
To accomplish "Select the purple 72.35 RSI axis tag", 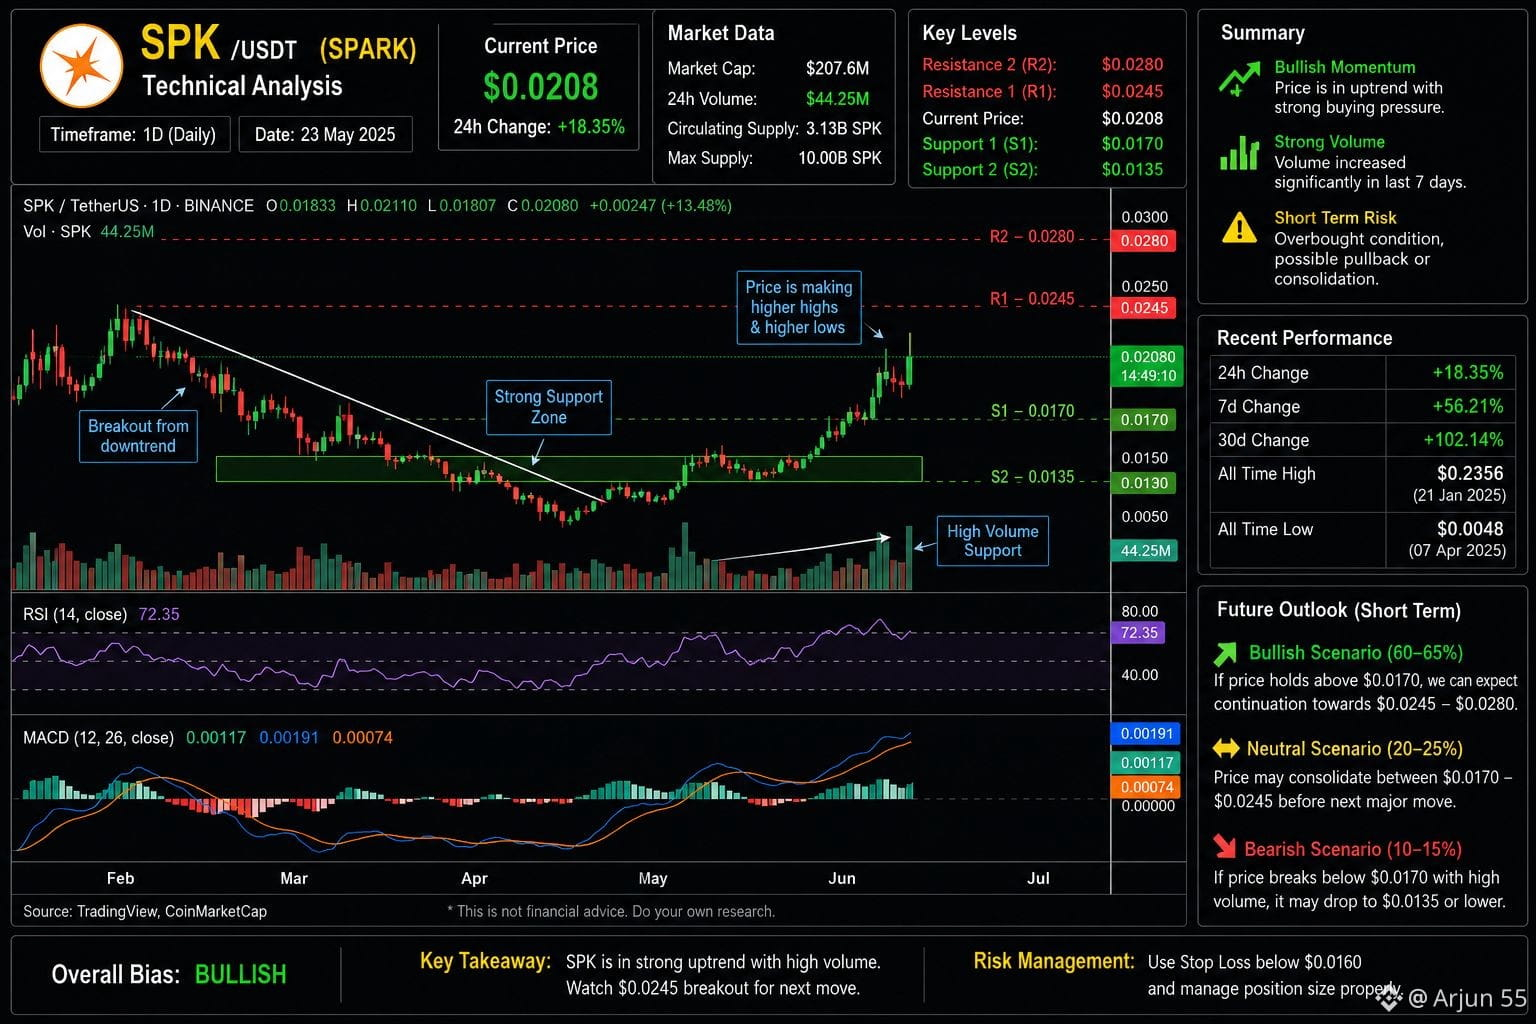I will click(1139, 633).
